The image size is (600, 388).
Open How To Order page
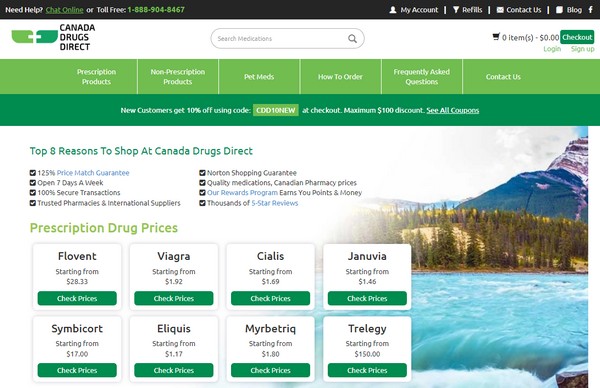point(341,77)
